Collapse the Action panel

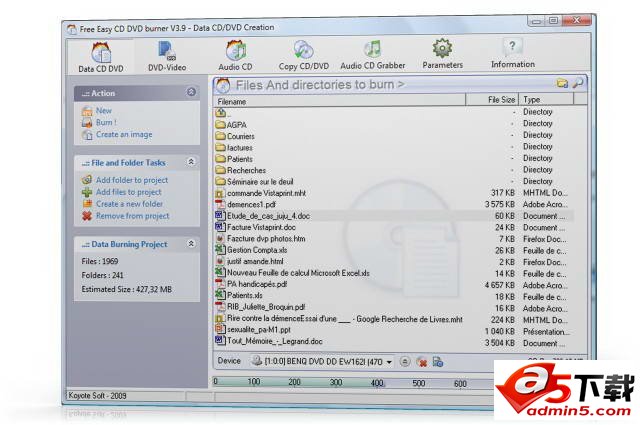coord(191,92)
